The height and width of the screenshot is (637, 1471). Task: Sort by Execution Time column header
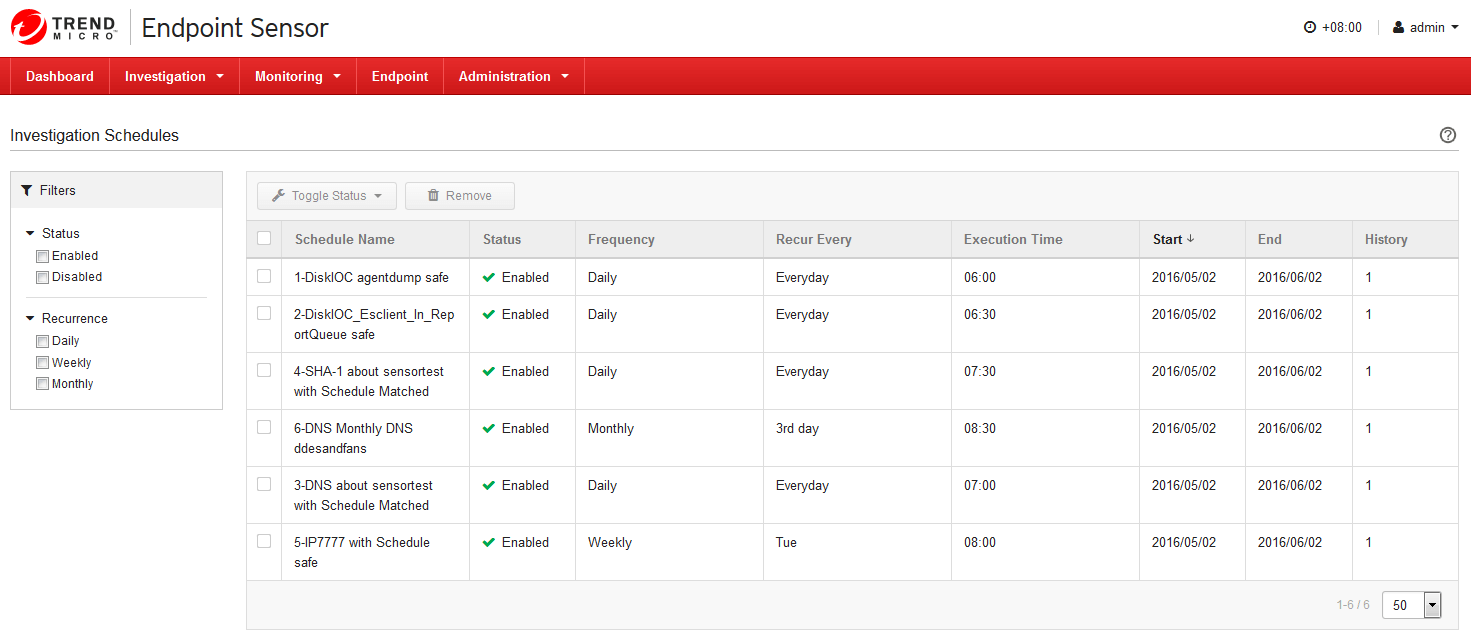click(x=1013, y=239)
